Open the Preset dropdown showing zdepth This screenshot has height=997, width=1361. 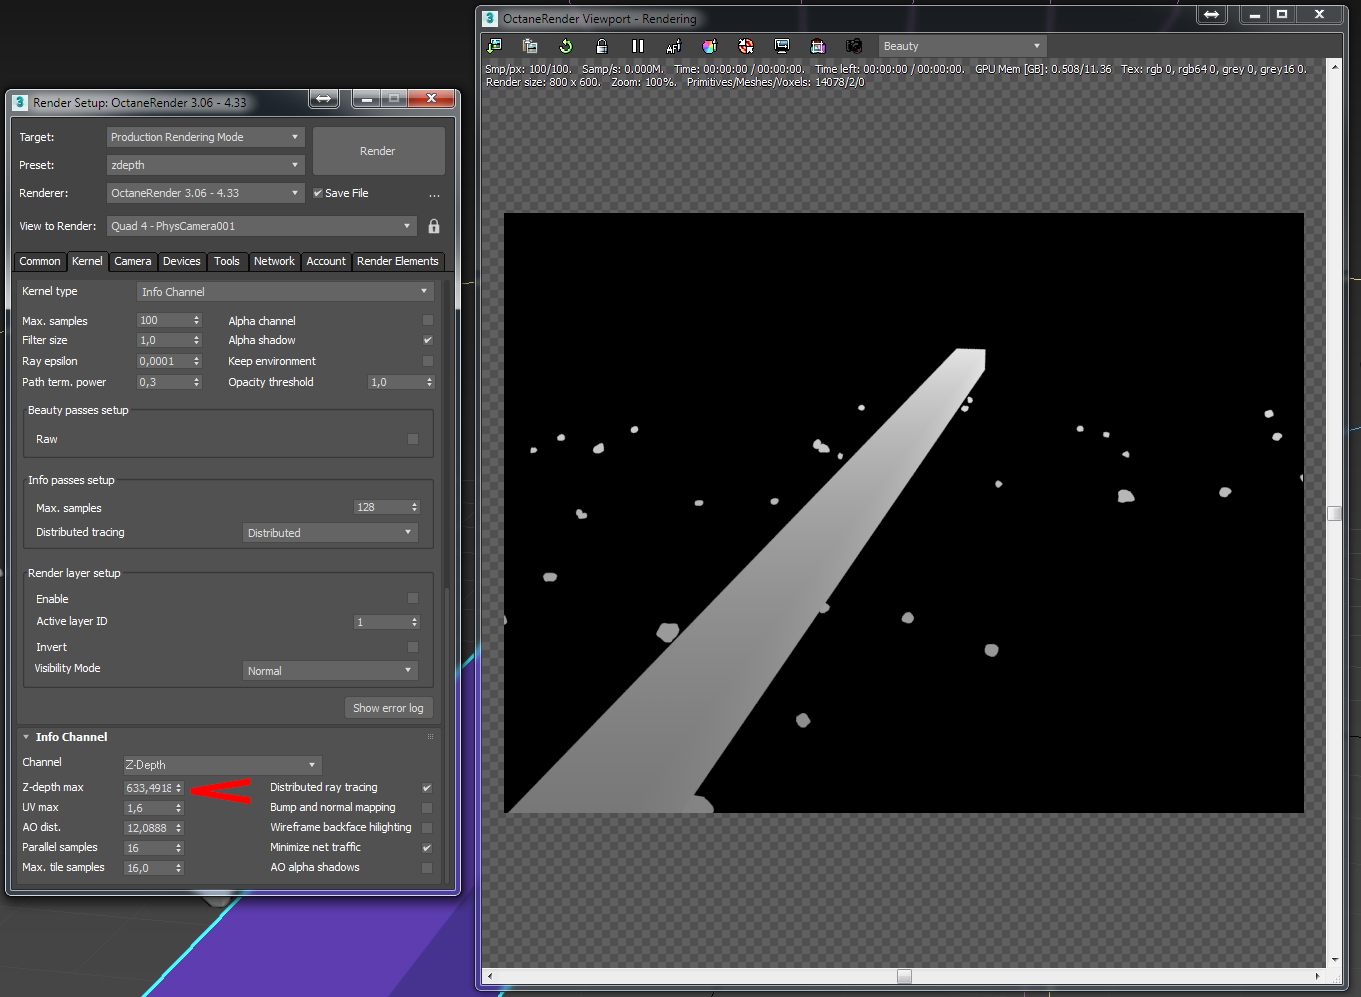(205, 165)
